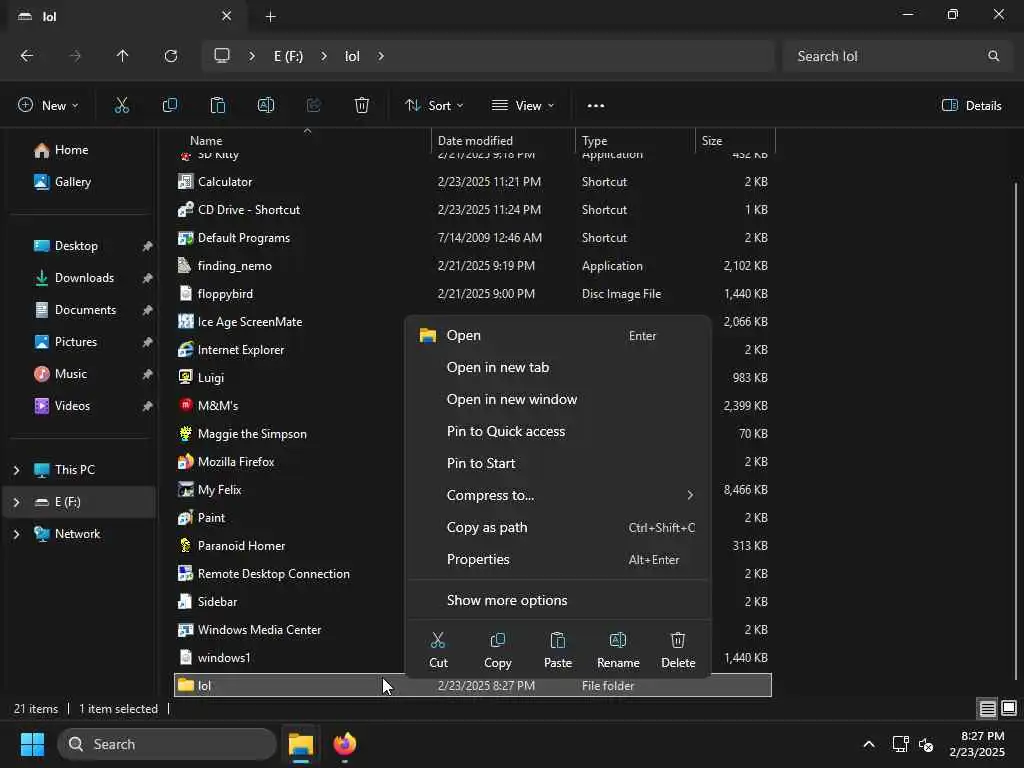1024x768 pixels.
Task: Expand This PC in navigation pane
Action: click(x=16, y=470)
